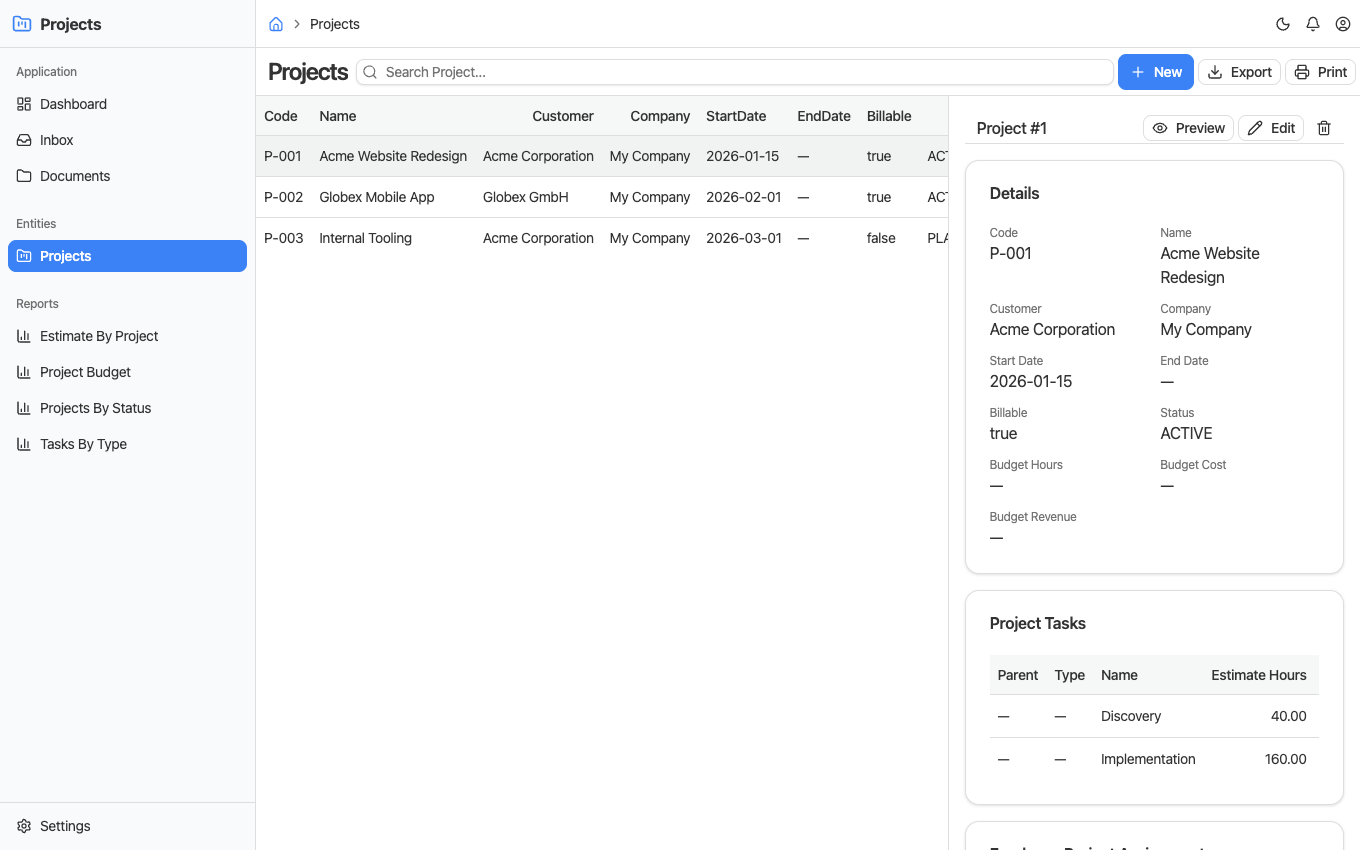Select the Globex Mobile App row
The height and width of the screenshot is (850, 1360).
coord(602,197)
